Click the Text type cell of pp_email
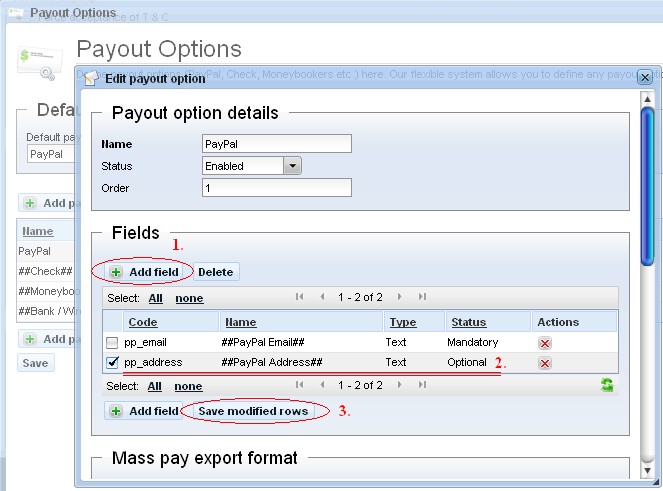The height and width of the screenshot is (491, 663). [x=396, y=342]
